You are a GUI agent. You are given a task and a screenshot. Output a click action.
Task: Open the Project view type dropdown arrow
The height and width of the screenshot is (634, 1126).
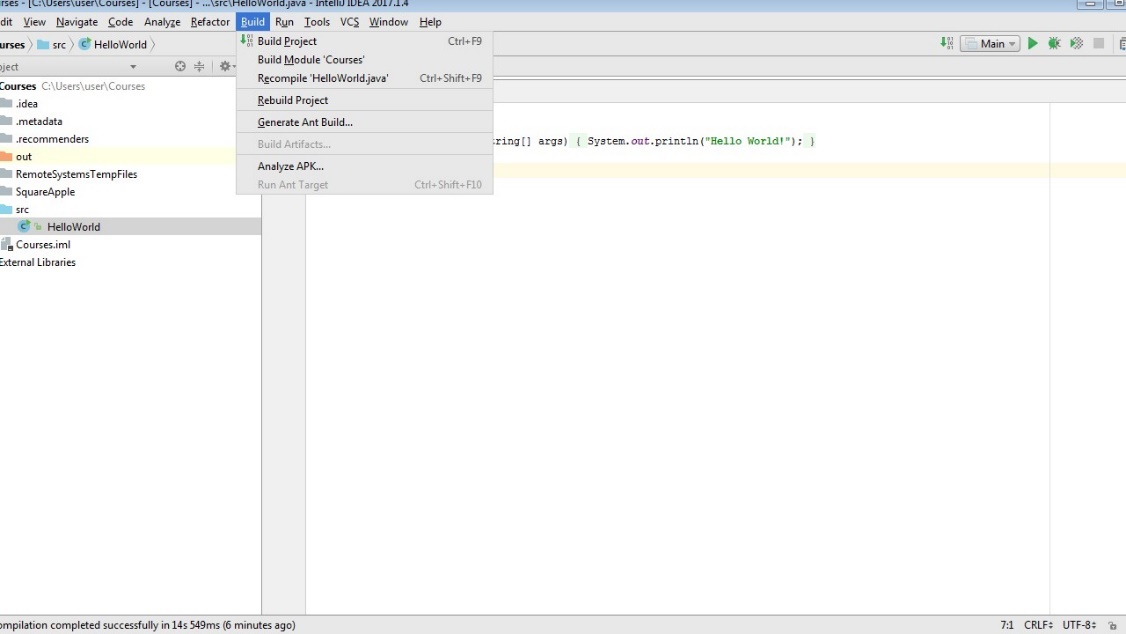coord(133,67)
